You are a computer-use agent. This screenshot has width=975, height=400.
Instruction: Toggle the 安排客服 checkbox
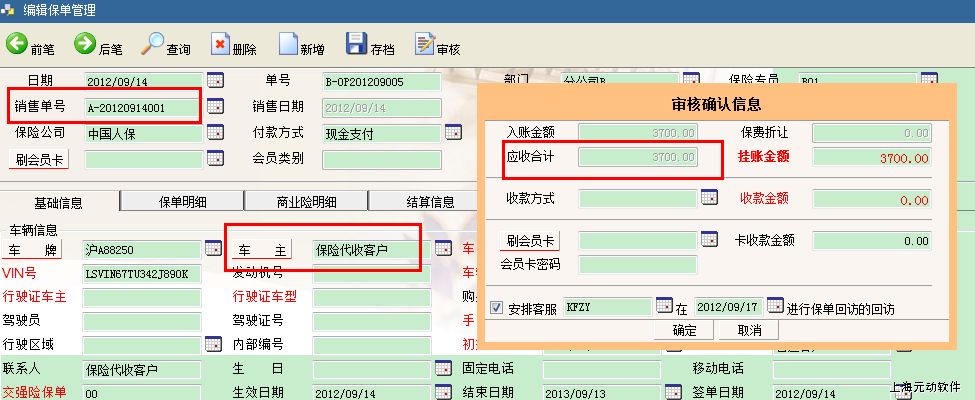click(x=498, y=306)
